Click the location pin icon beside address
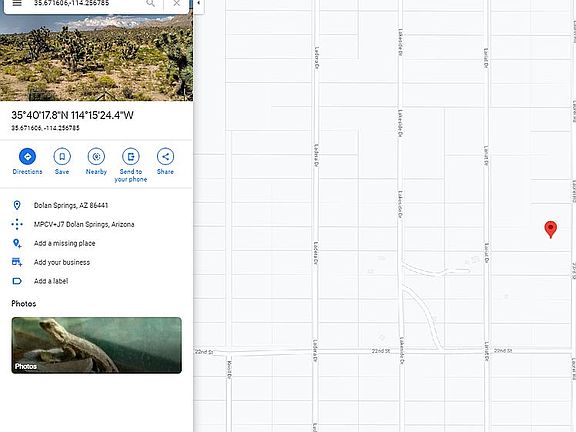 [x=17, y=205]
